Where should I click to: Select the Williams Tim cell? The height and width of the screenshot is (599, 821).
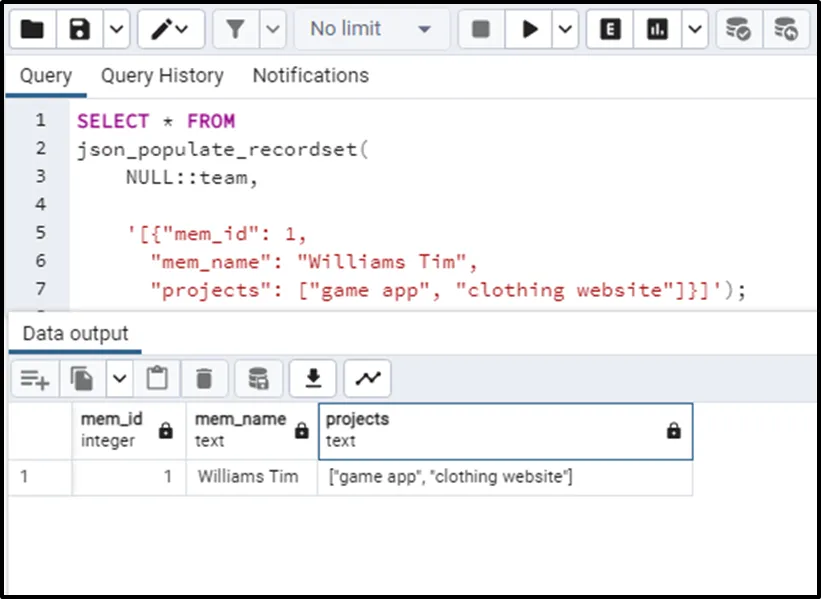click(x=248, y=477)
